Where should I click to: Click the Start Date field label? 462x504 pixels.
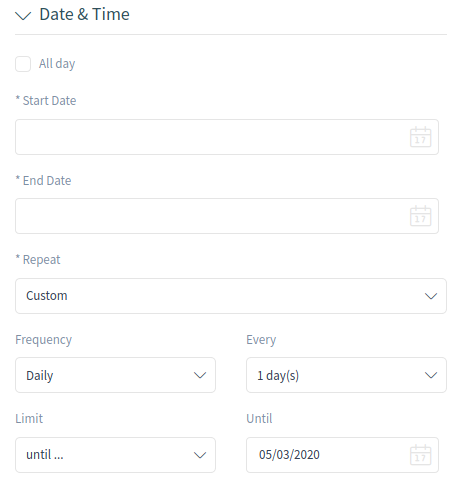pos(46,100)
